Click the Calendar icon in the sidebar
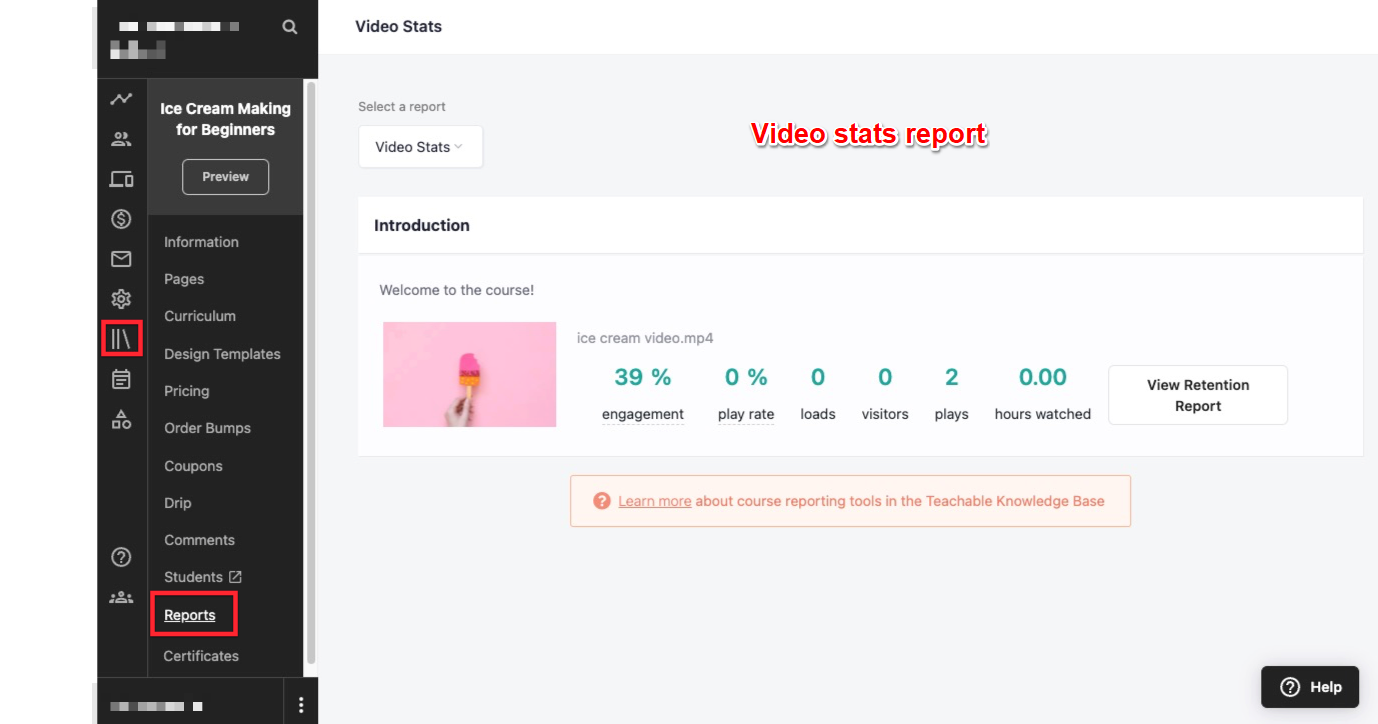 (121, 379)
